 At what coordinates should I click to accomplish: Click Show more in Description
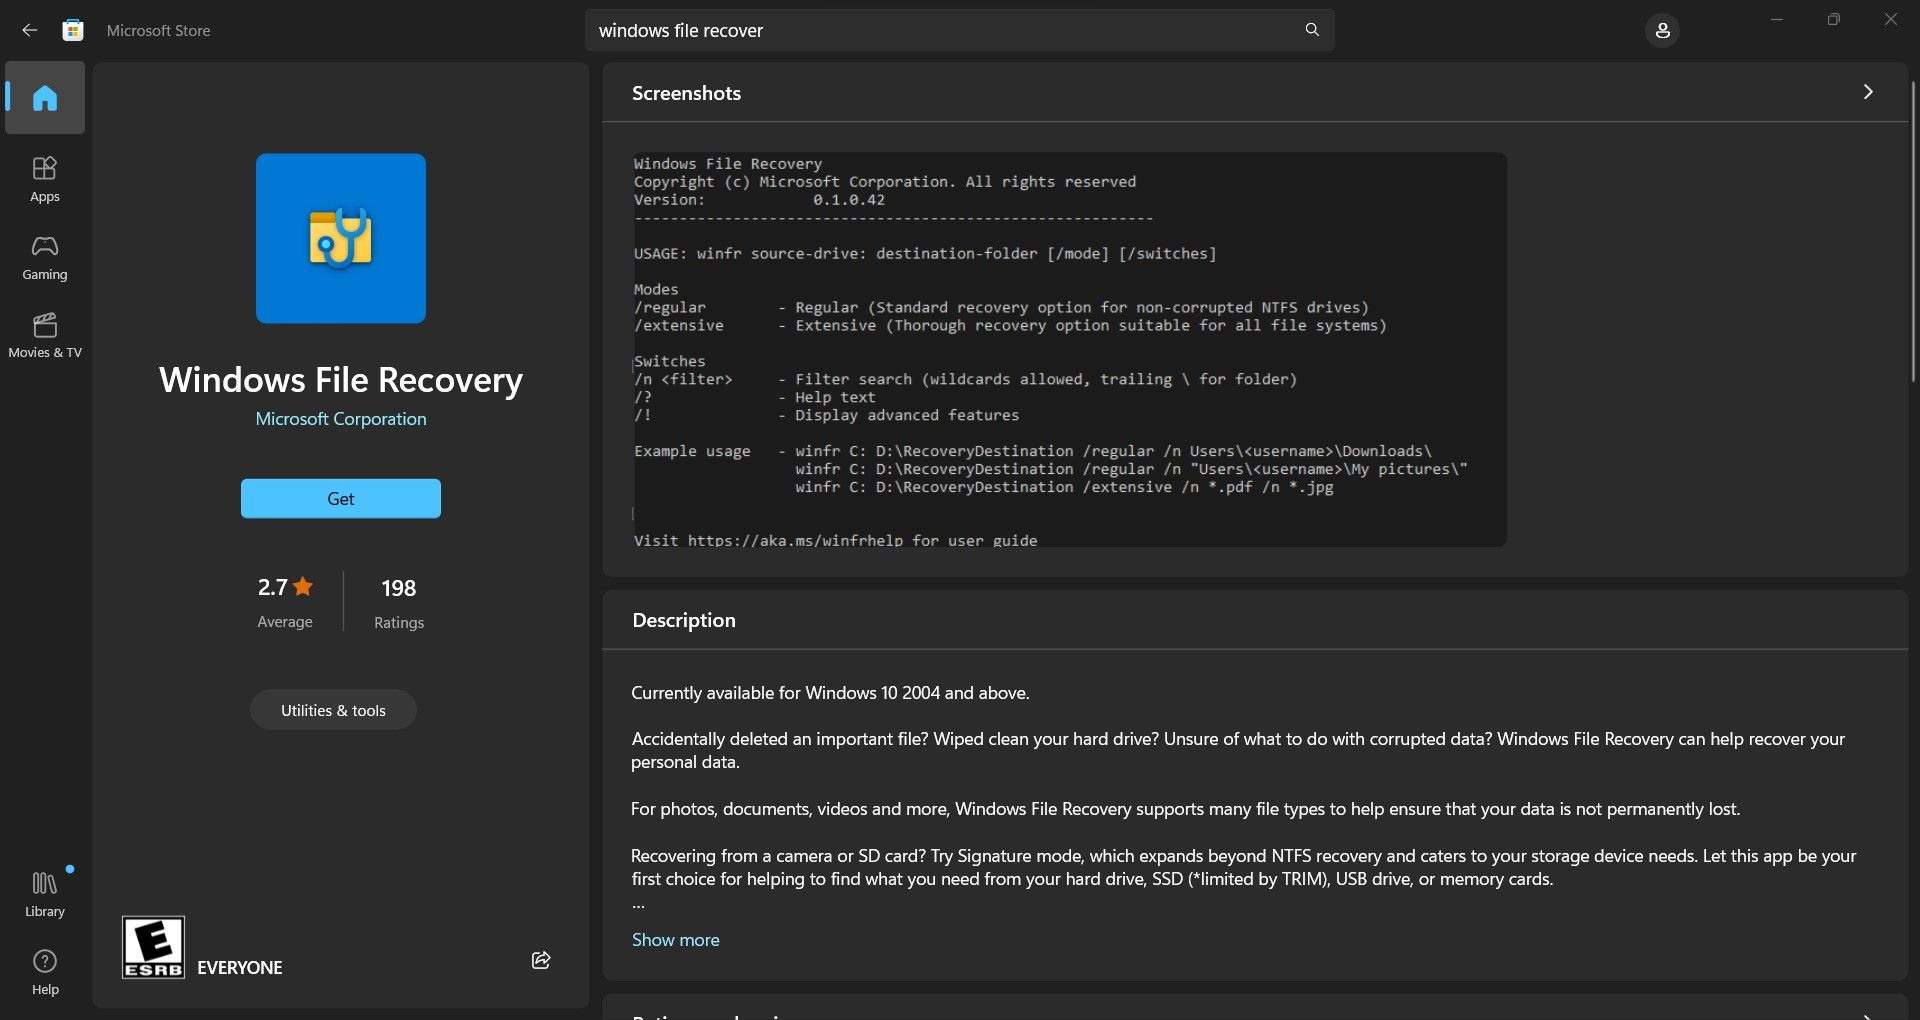pyautogui.click(x=676, y=940)
